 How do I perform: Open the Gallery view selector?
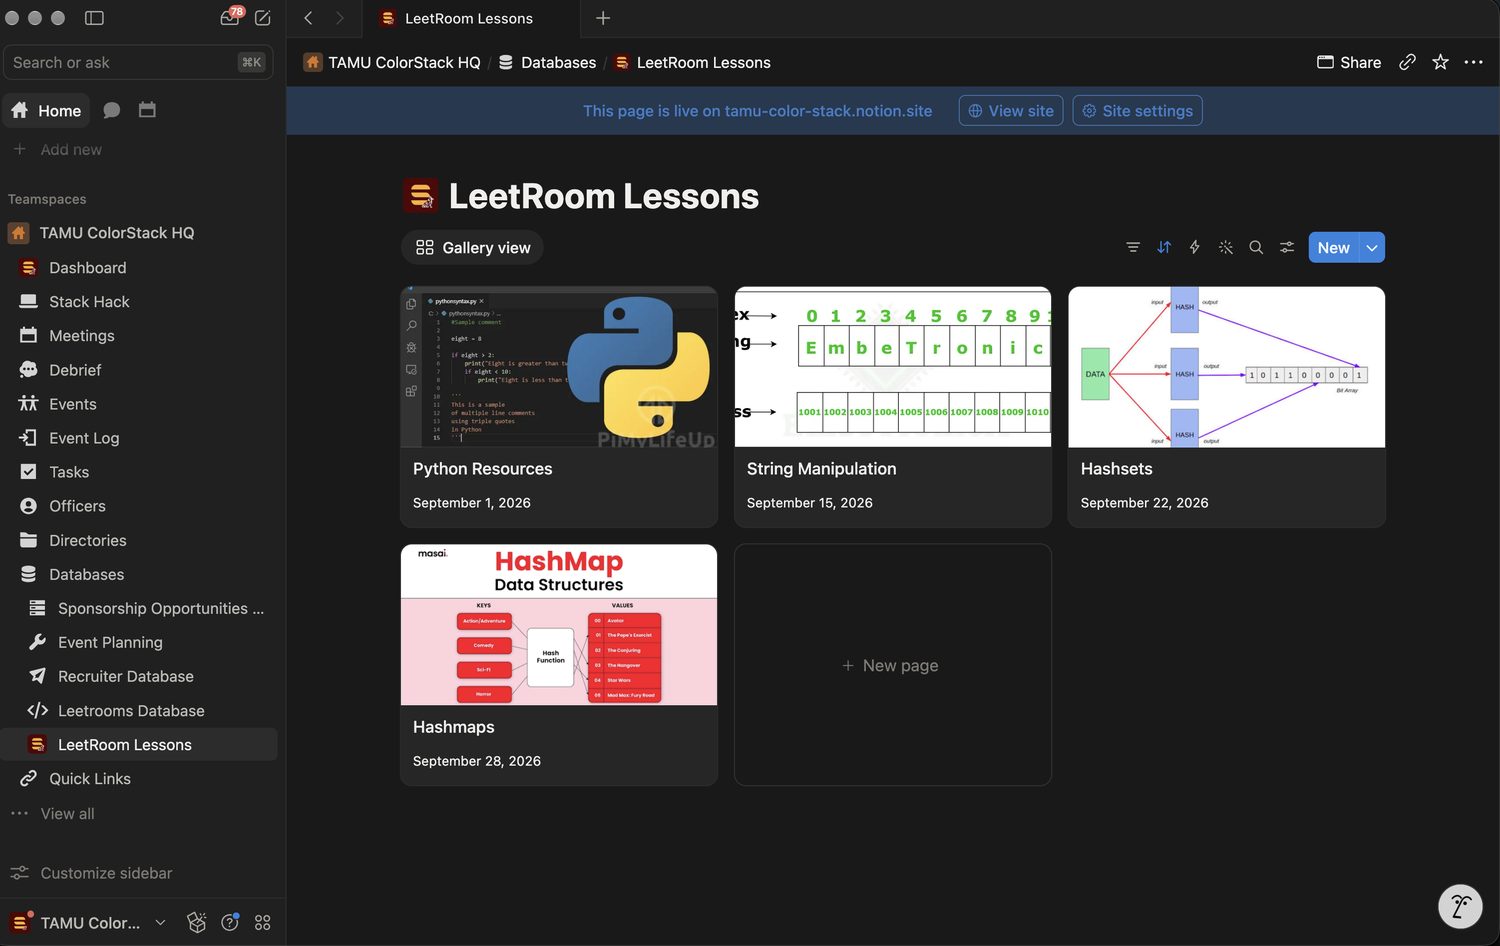point(473,248)
